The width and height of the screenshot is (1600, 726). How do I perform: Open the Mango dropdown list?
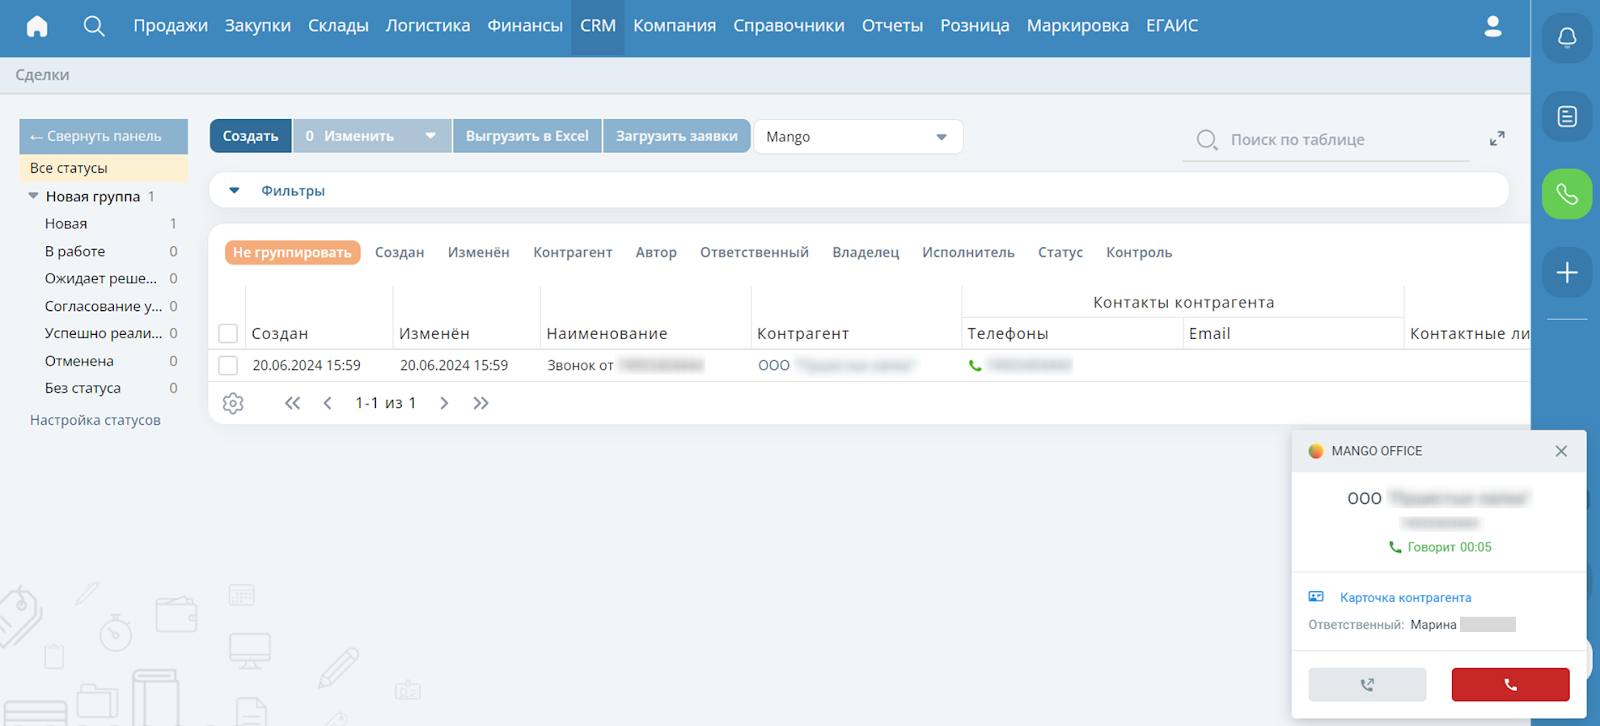[857, 137]
